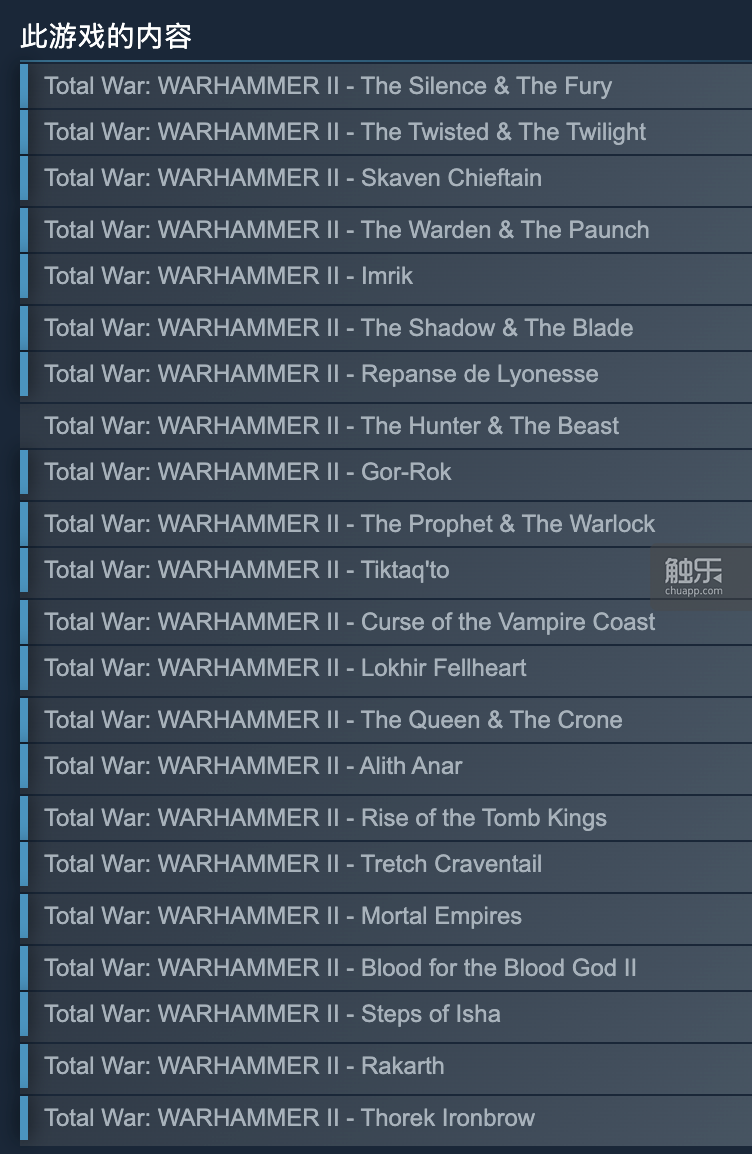Open The Prophet & The Warlock DLC

(x=386, y=524)
